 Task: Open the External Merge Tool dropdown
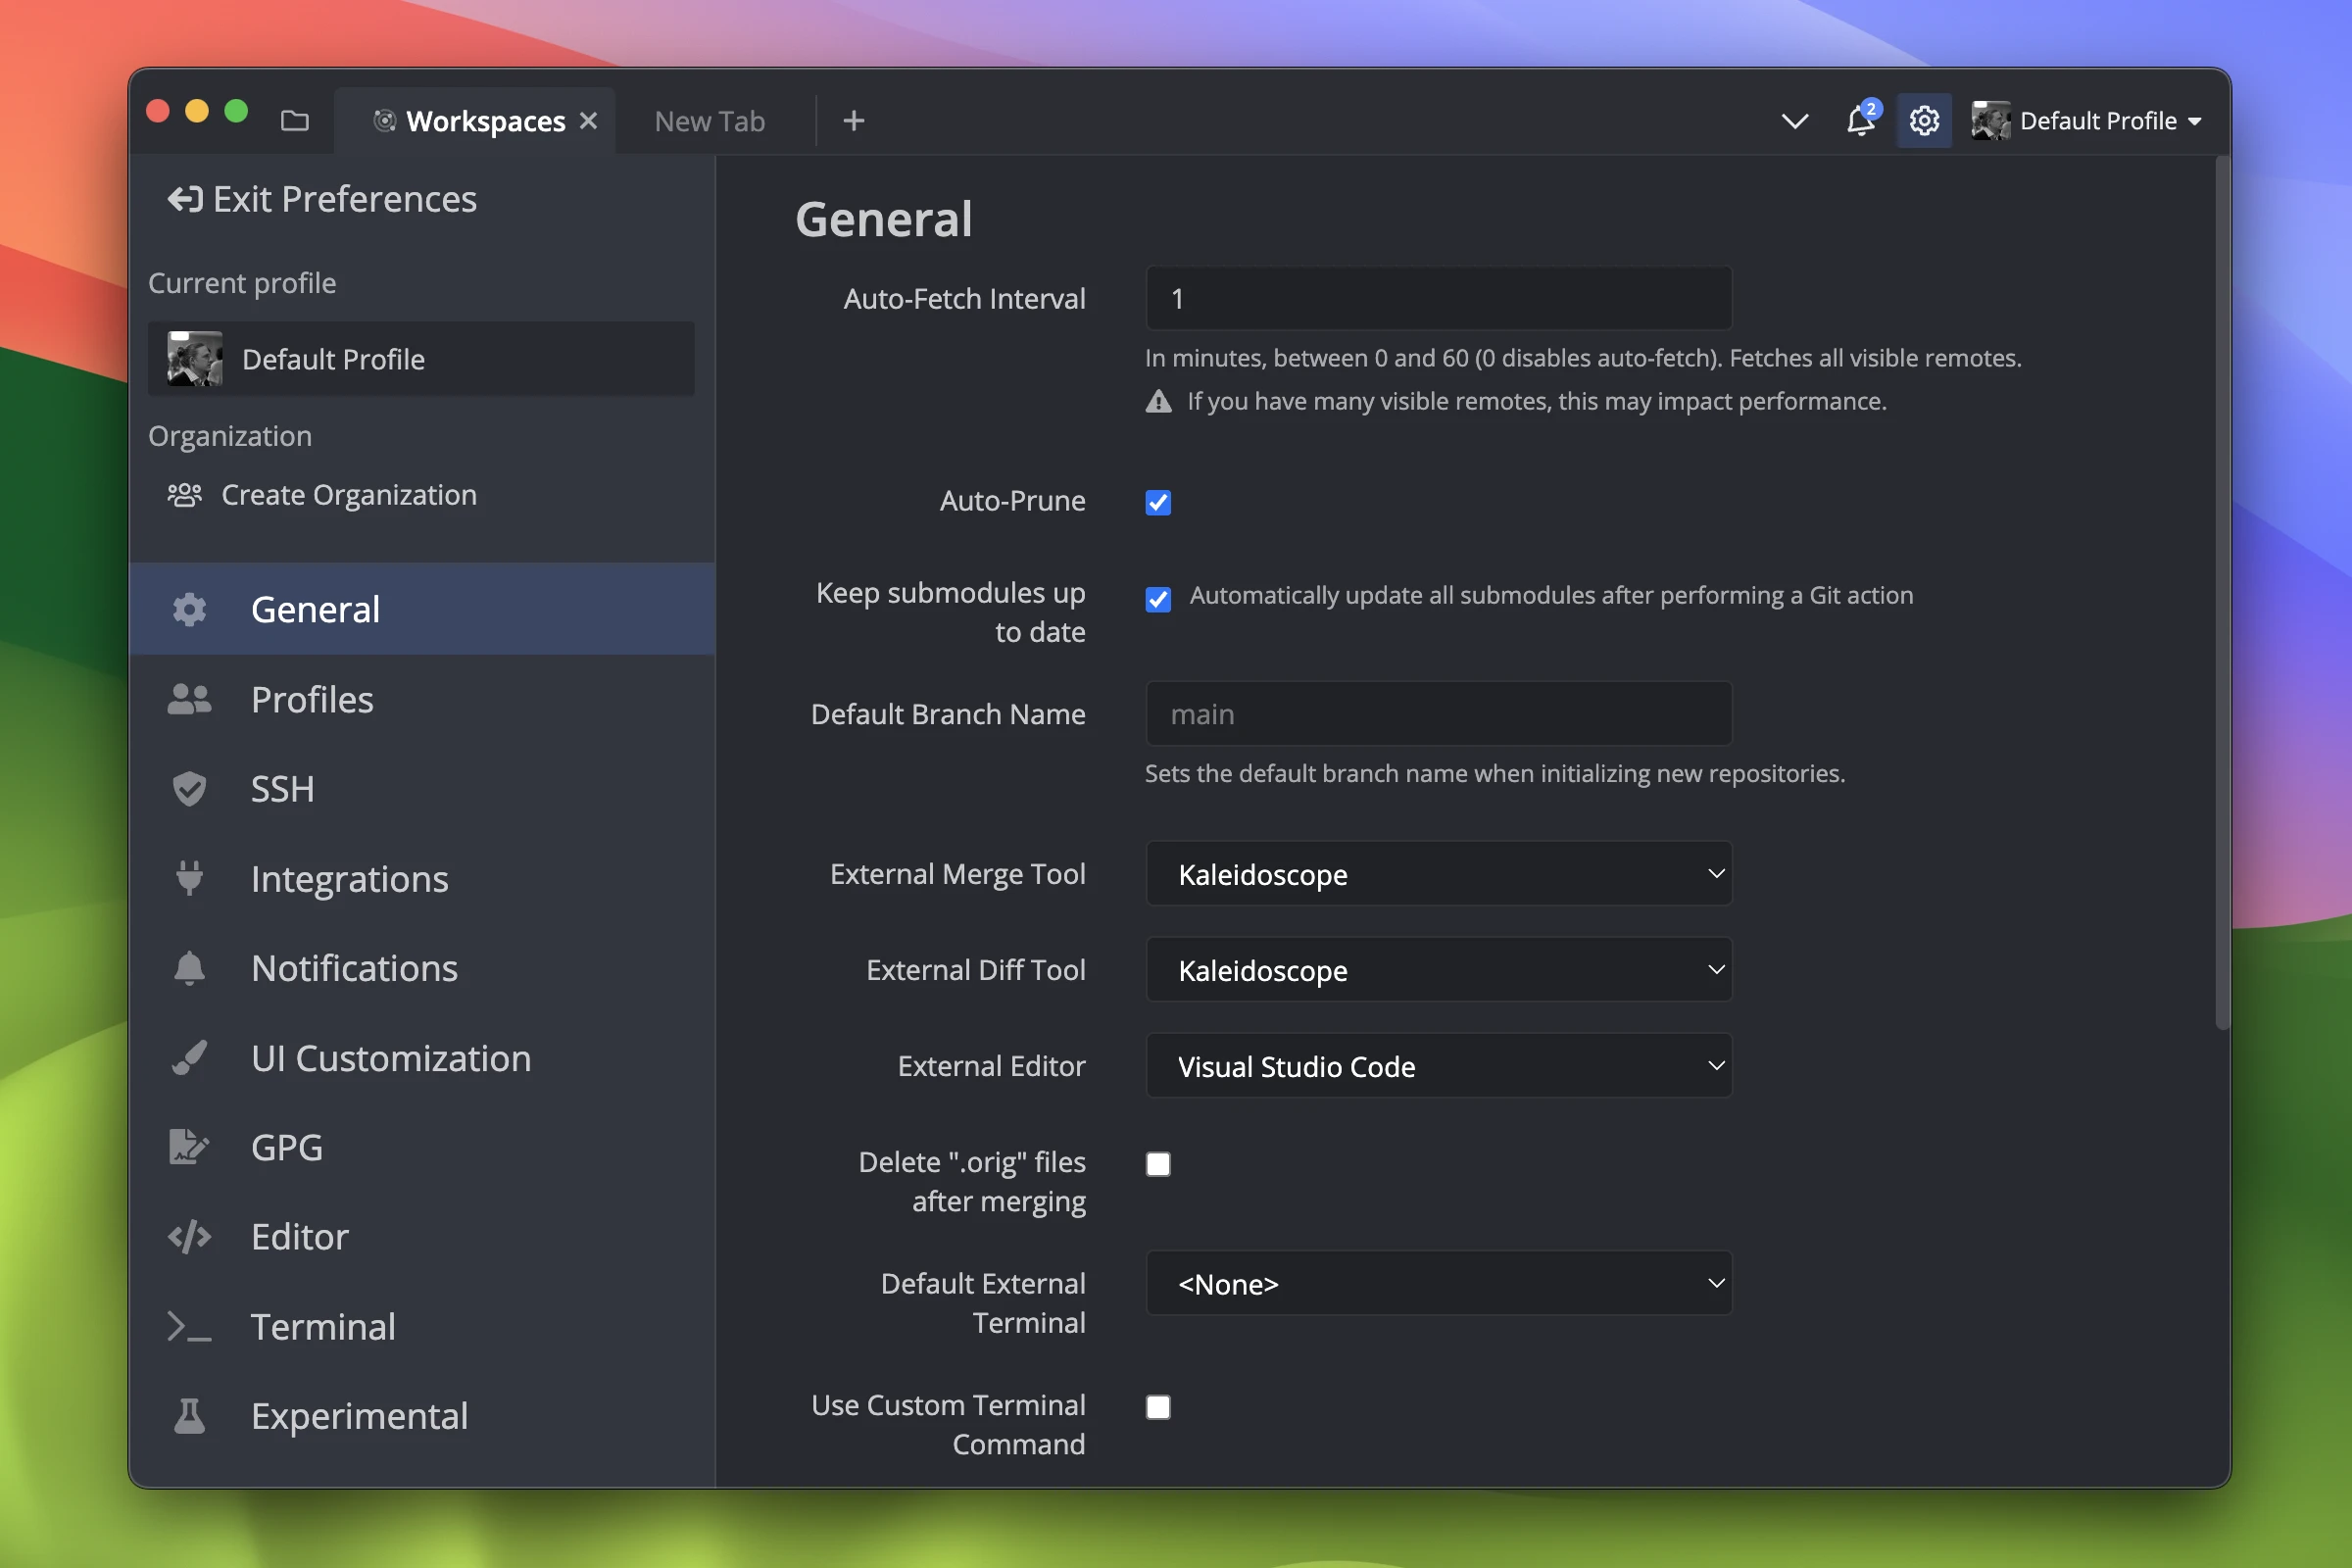pos(1438,874)
